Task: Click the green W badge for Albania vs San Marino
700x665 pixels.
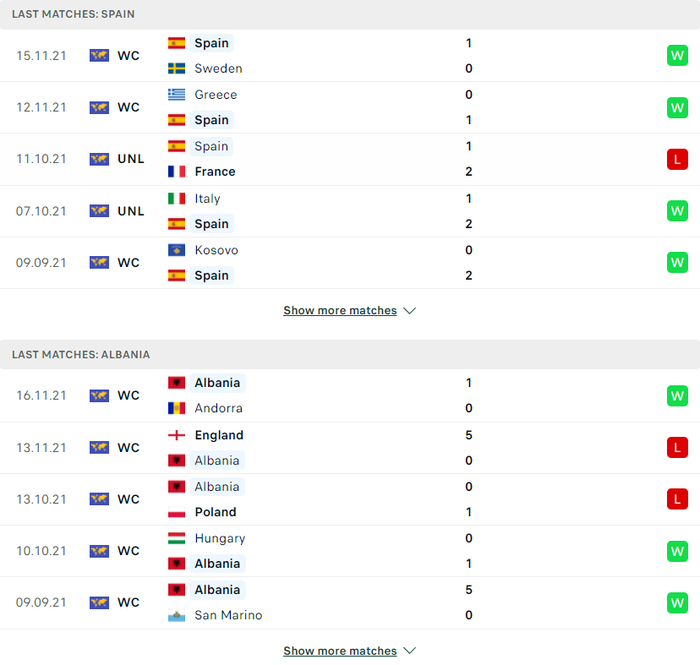Action: pos(677,603)
